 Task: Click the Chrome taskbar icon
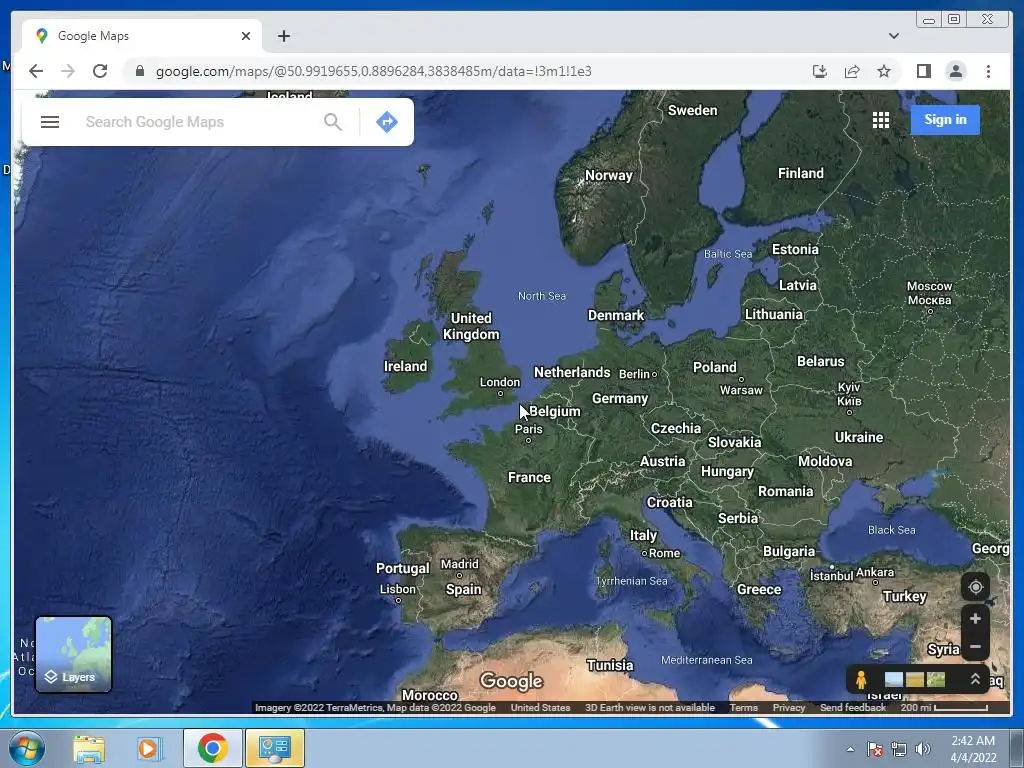212,748
